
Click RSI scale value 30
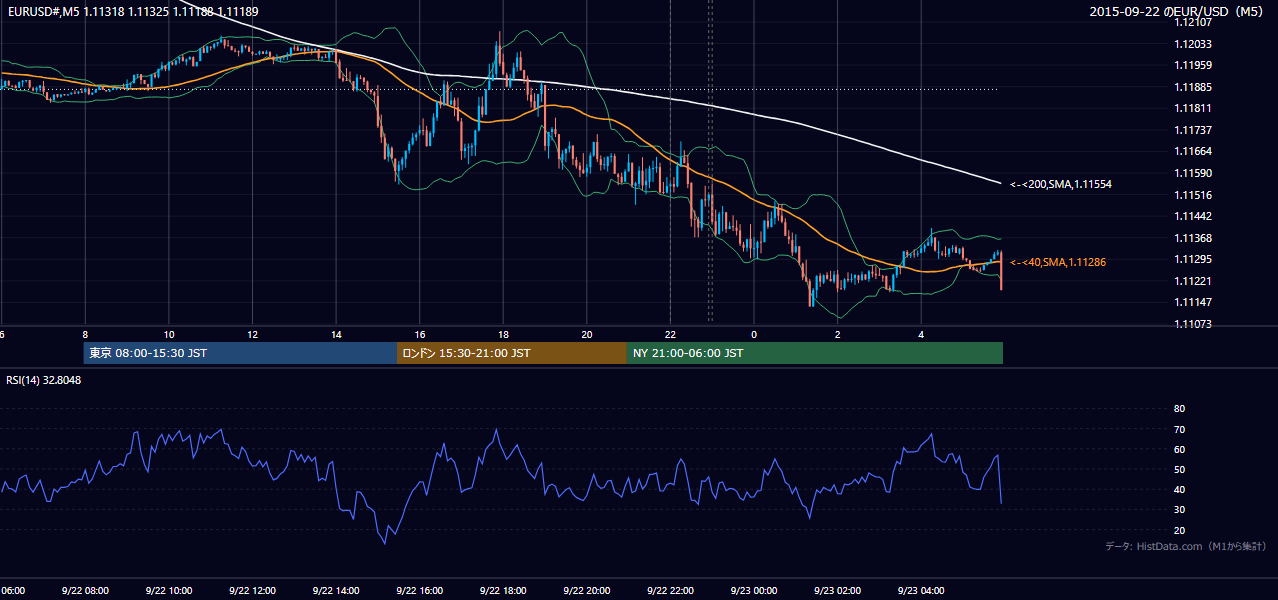(1179, 509)
